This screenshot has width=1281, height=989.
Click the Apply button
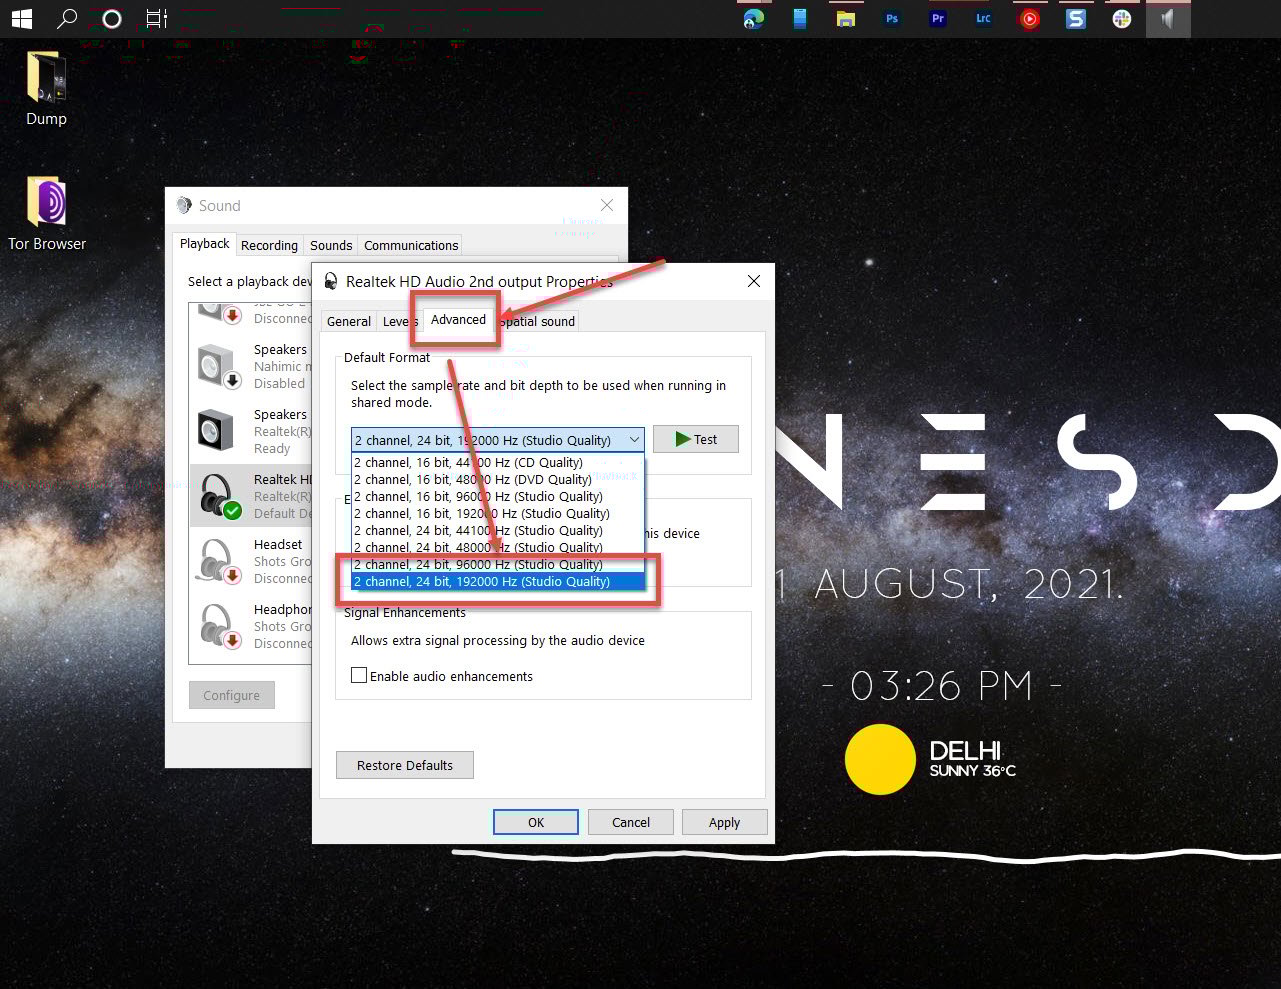tap(725, 822)
